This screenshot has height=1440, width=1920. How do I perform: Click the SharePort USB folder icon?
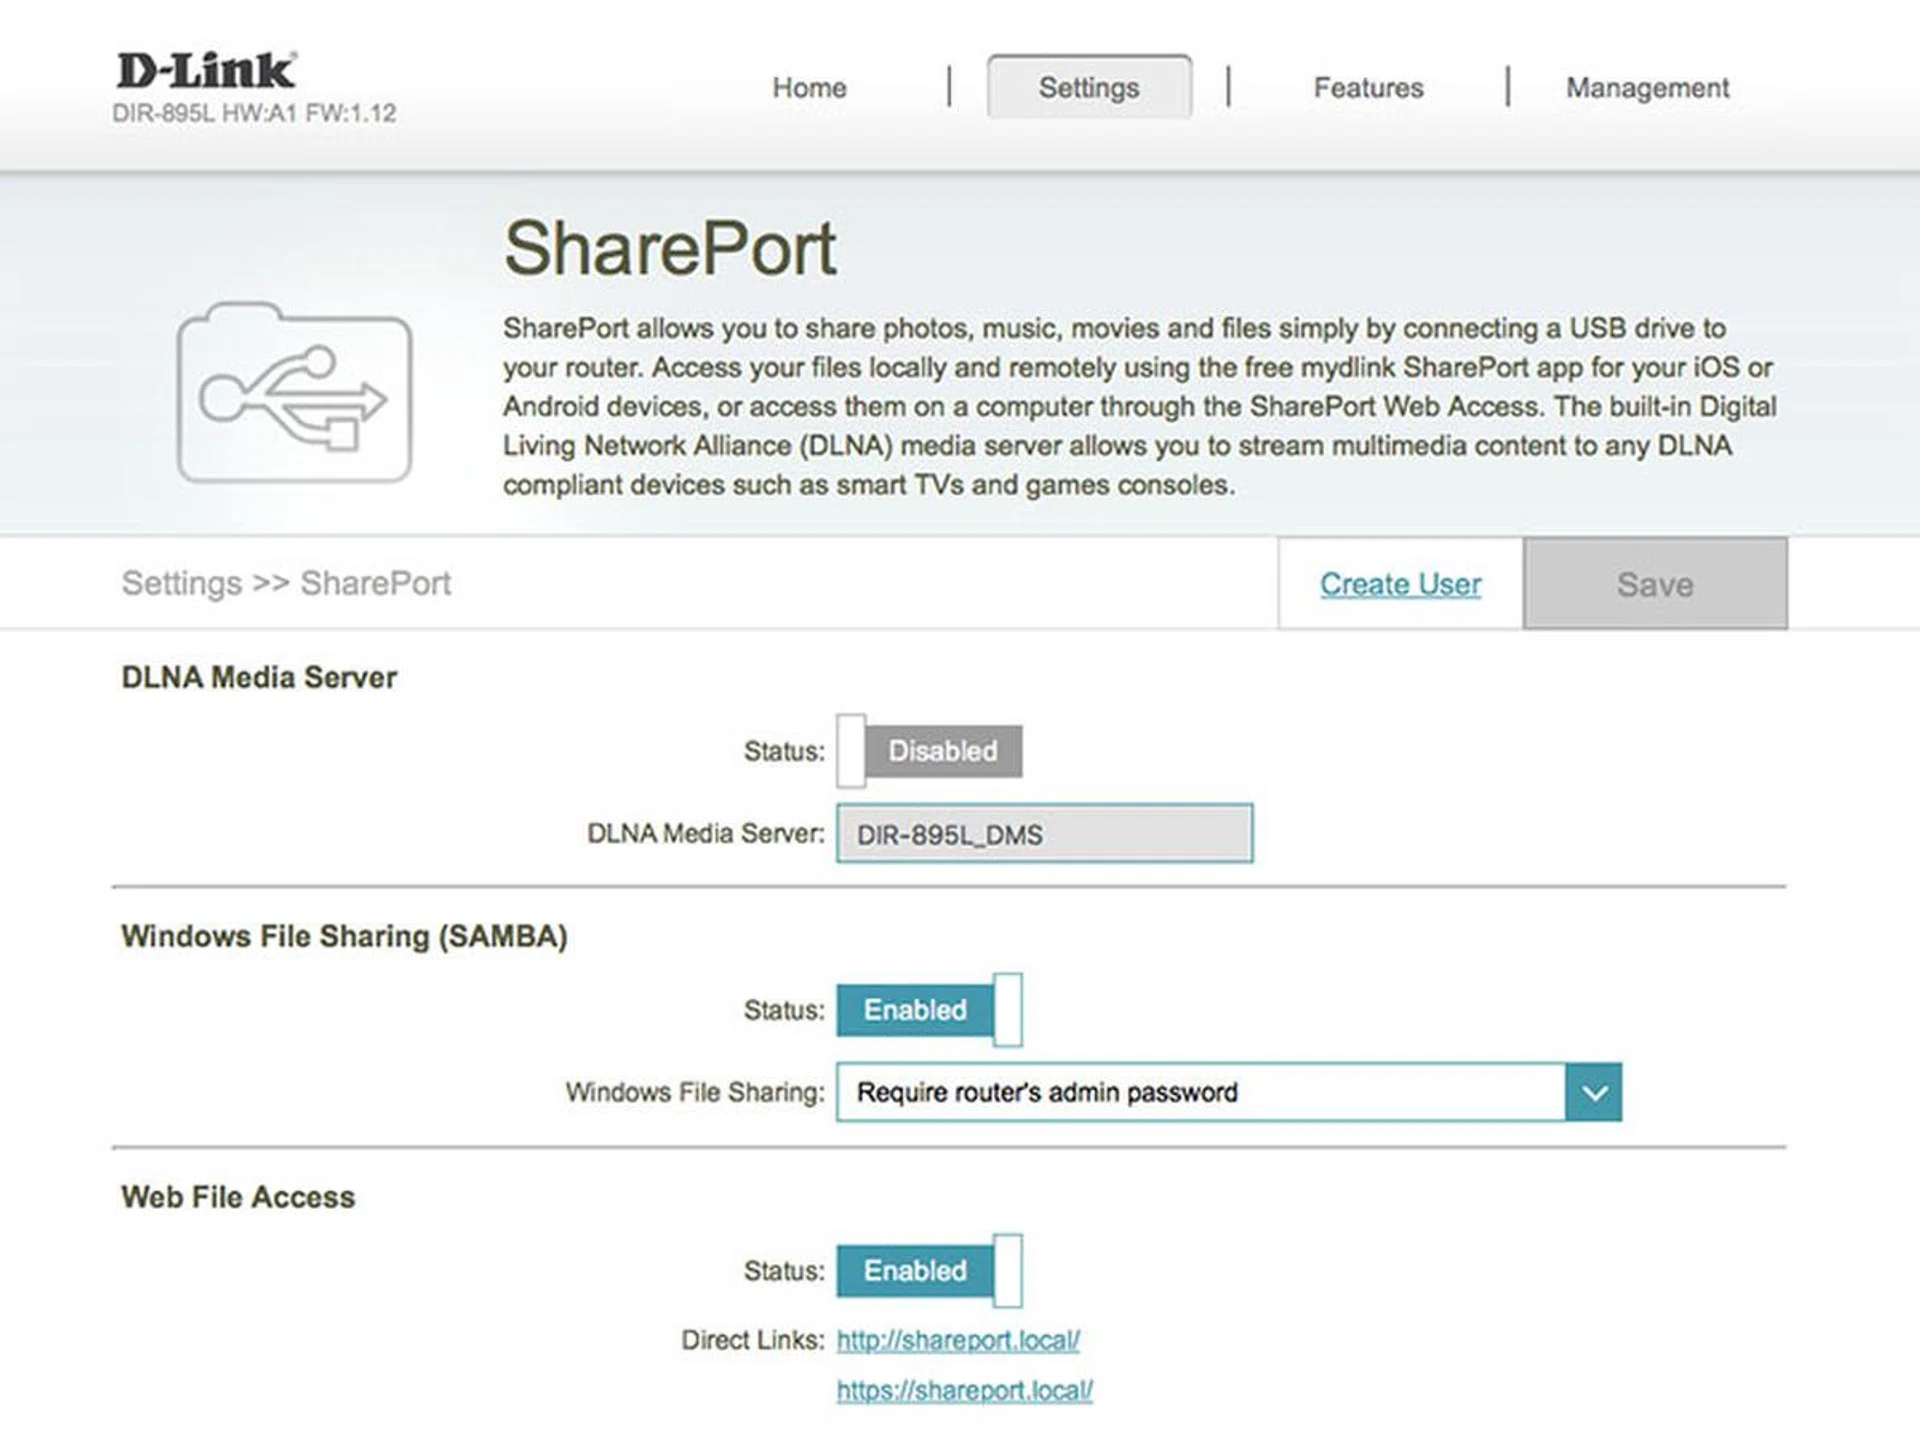pos(294,393)
